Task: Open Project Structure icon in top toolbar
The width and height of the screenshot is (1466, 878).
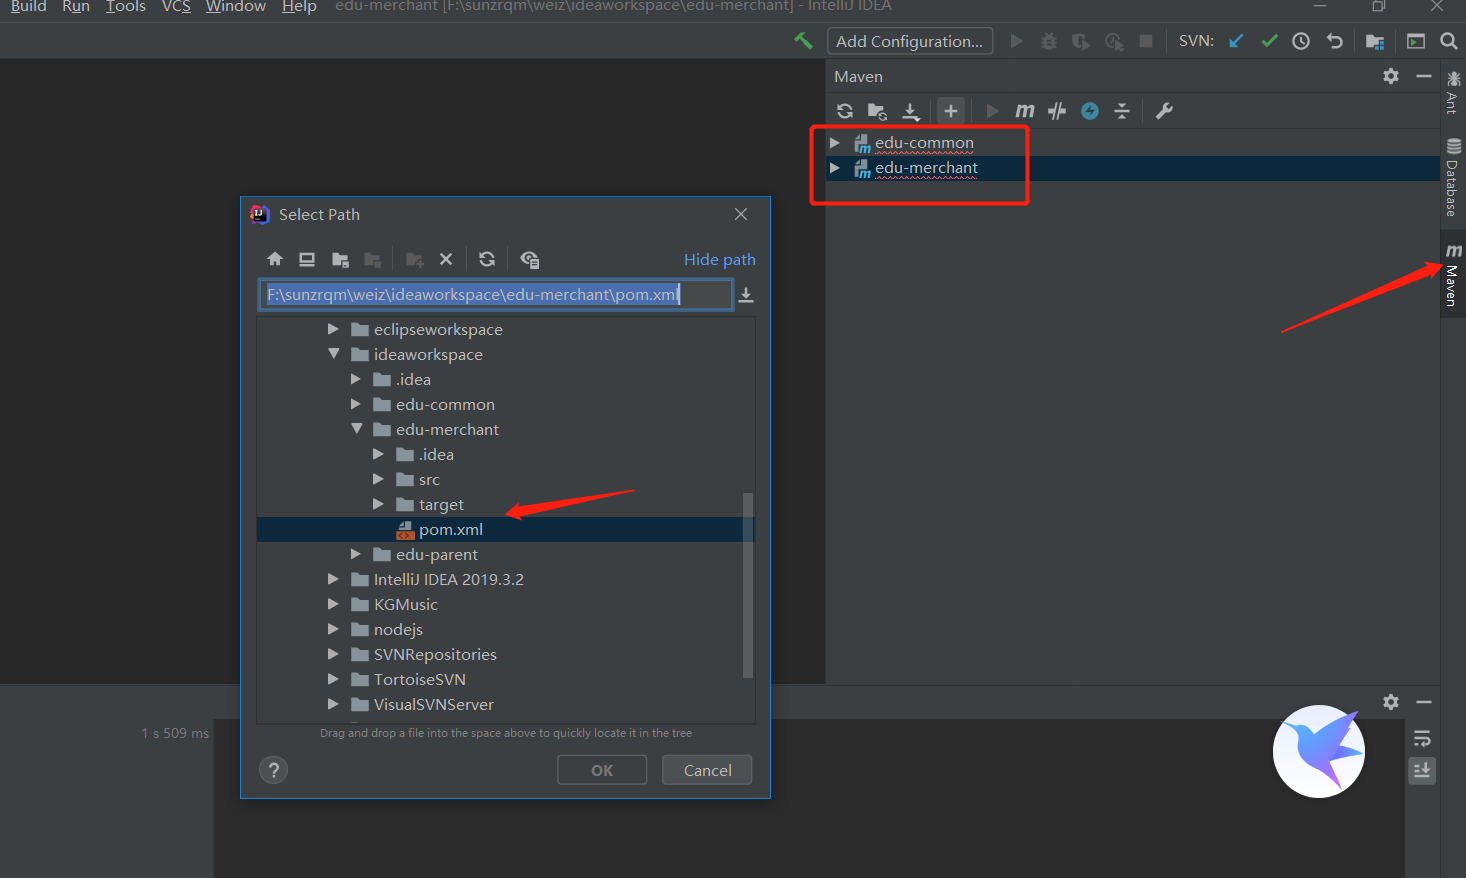Action: pos(1375,41)
